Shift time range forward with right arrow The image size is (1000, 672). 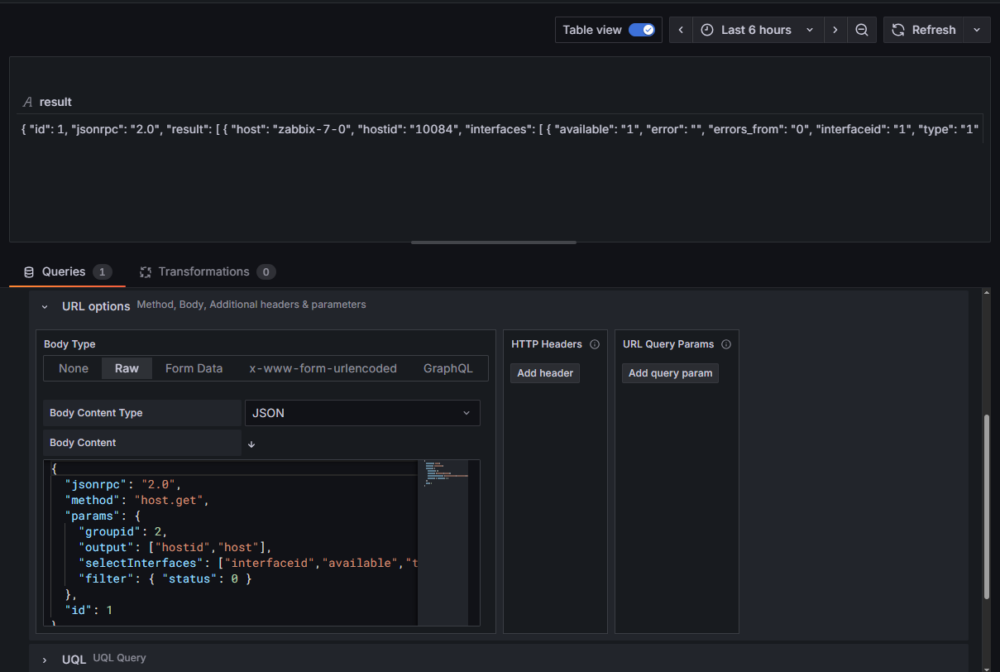835,30
